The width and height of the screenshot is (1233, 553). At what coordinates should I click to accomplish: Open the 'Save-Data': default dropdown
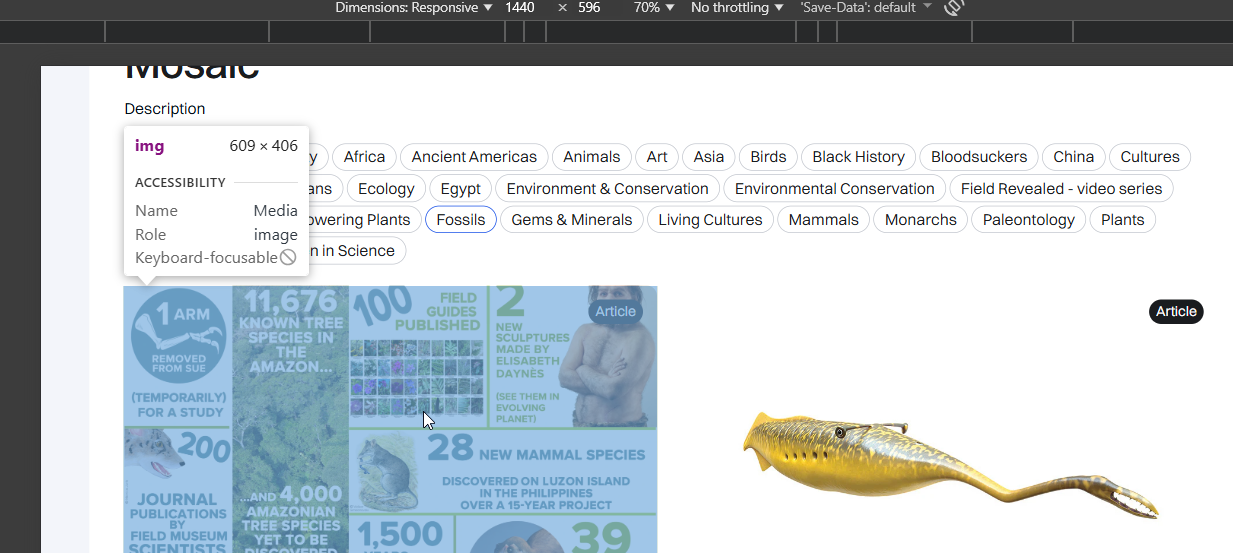(866, 8)
